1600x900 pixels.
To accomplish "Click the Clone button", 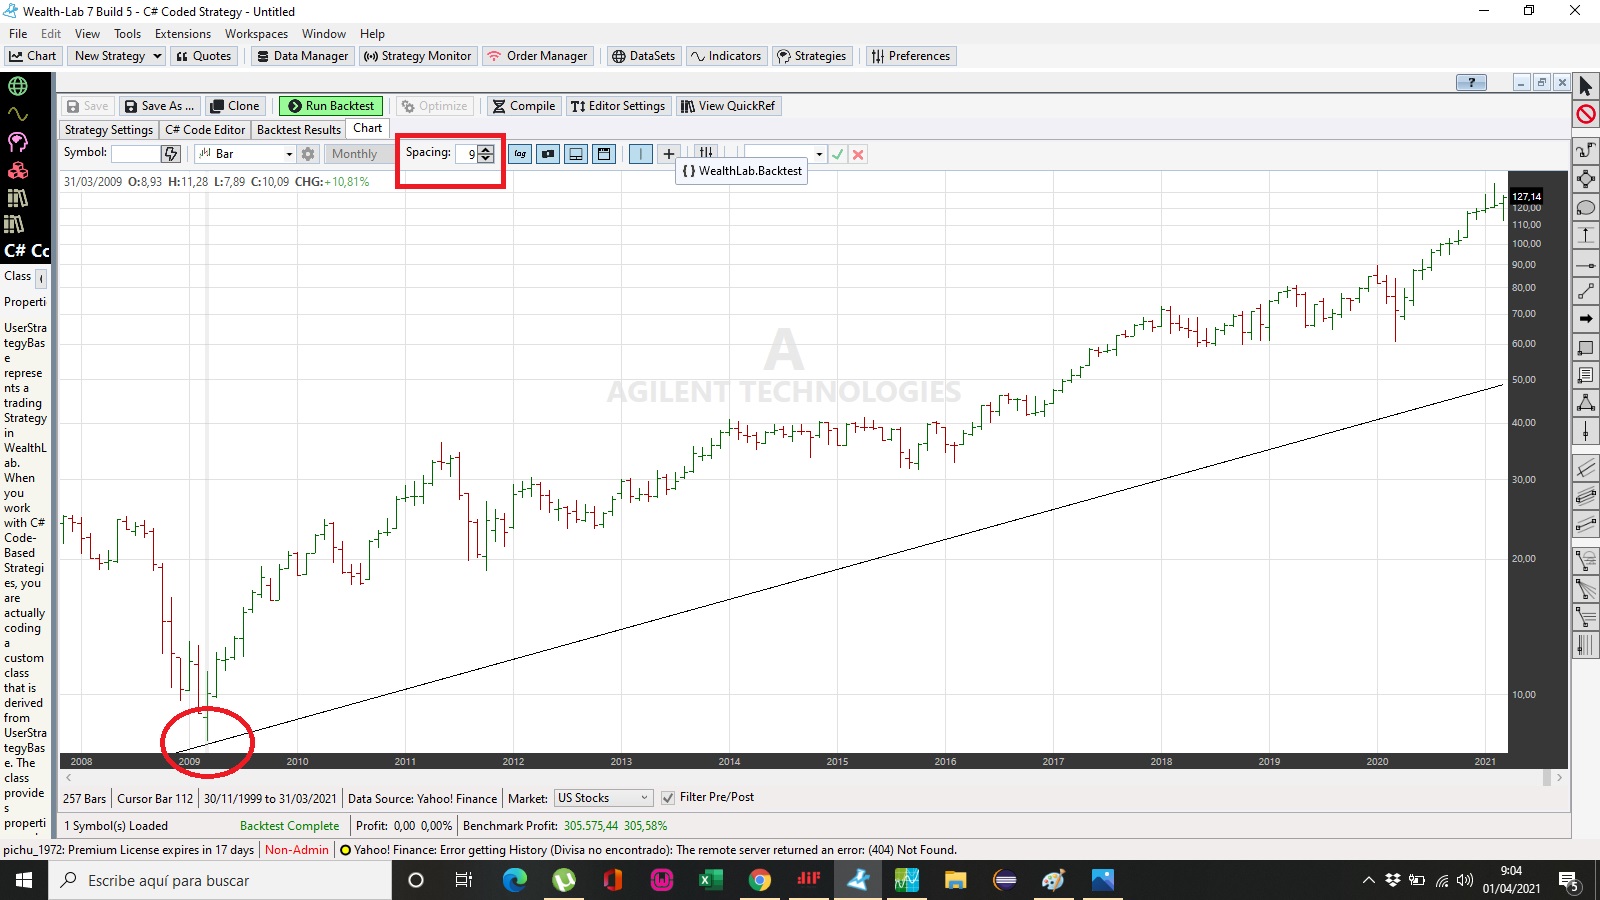I will [234, 106].
